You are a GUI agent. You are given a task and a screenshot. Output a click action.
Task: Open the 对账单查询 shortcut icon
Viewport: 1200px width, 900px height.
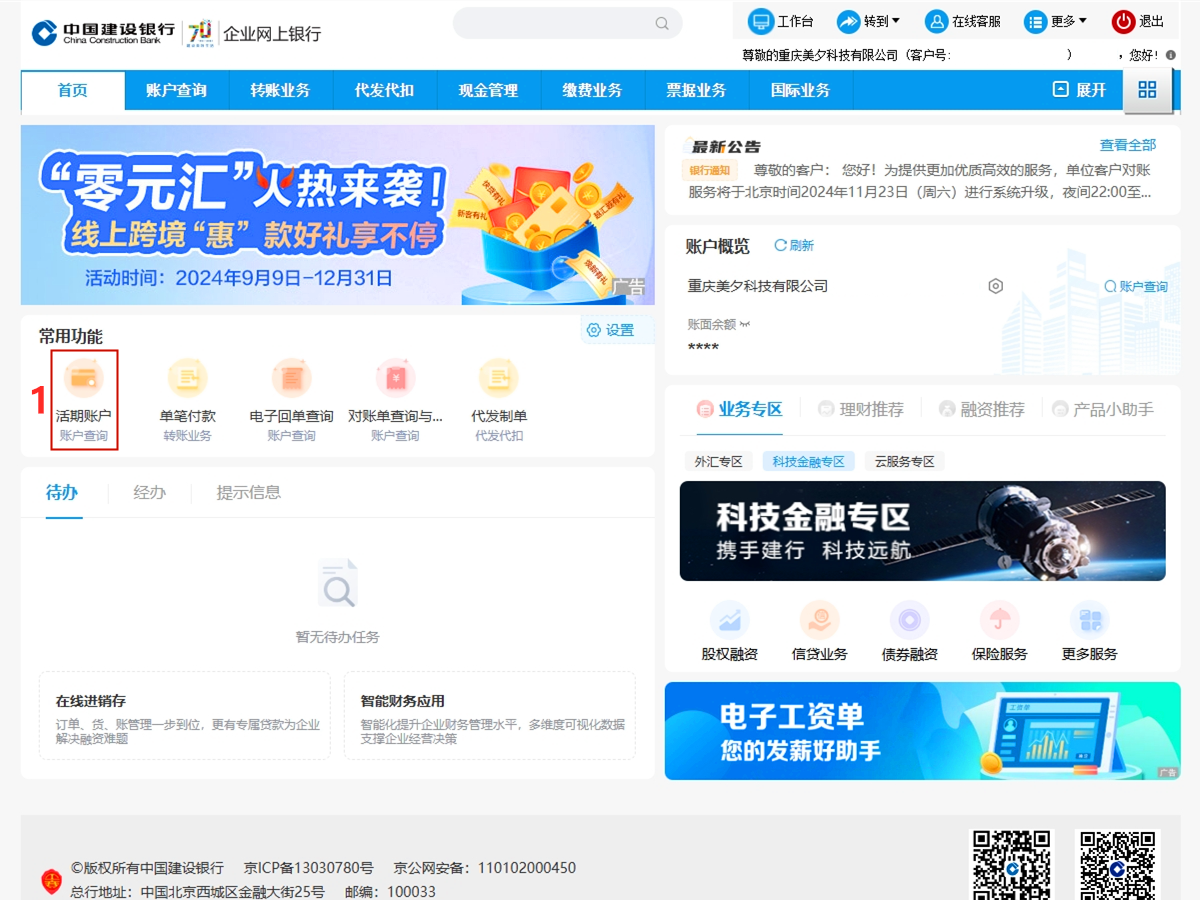pos(395,378)
